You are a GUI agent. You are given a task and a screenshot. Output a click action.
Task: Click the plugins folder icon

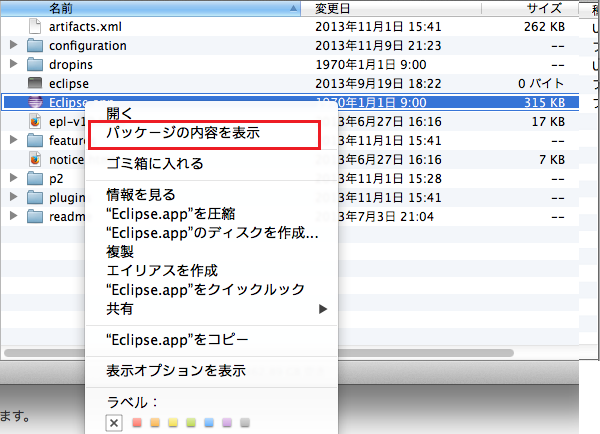tap(35, 197)
